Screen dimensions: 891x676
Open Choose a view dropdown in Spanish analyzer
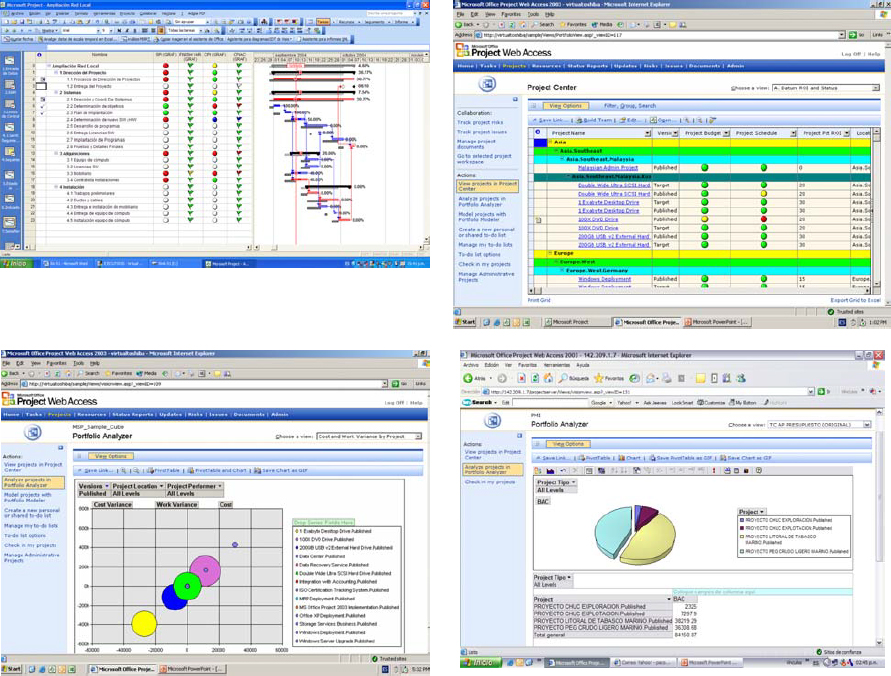867,424
